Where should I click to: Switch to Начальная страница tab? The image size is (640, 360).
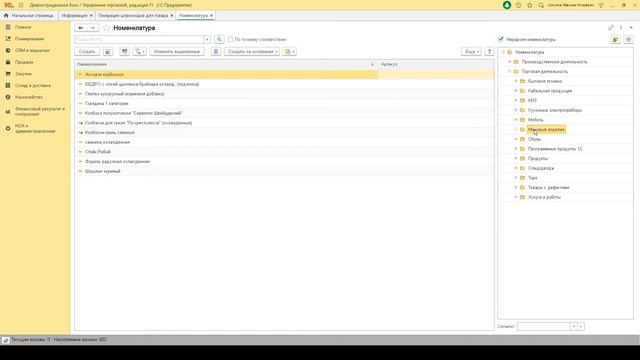tap(29, 16)
